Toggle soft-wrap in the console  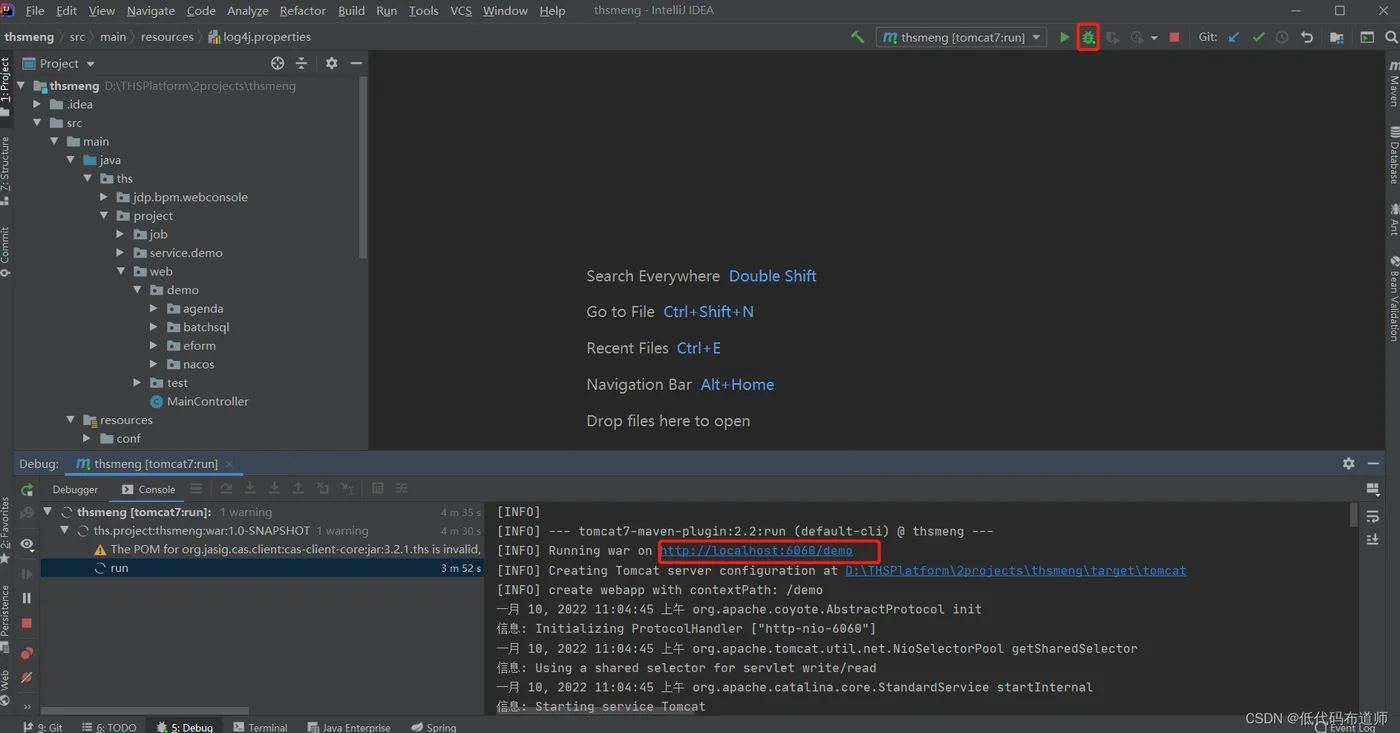[1373, 516]
